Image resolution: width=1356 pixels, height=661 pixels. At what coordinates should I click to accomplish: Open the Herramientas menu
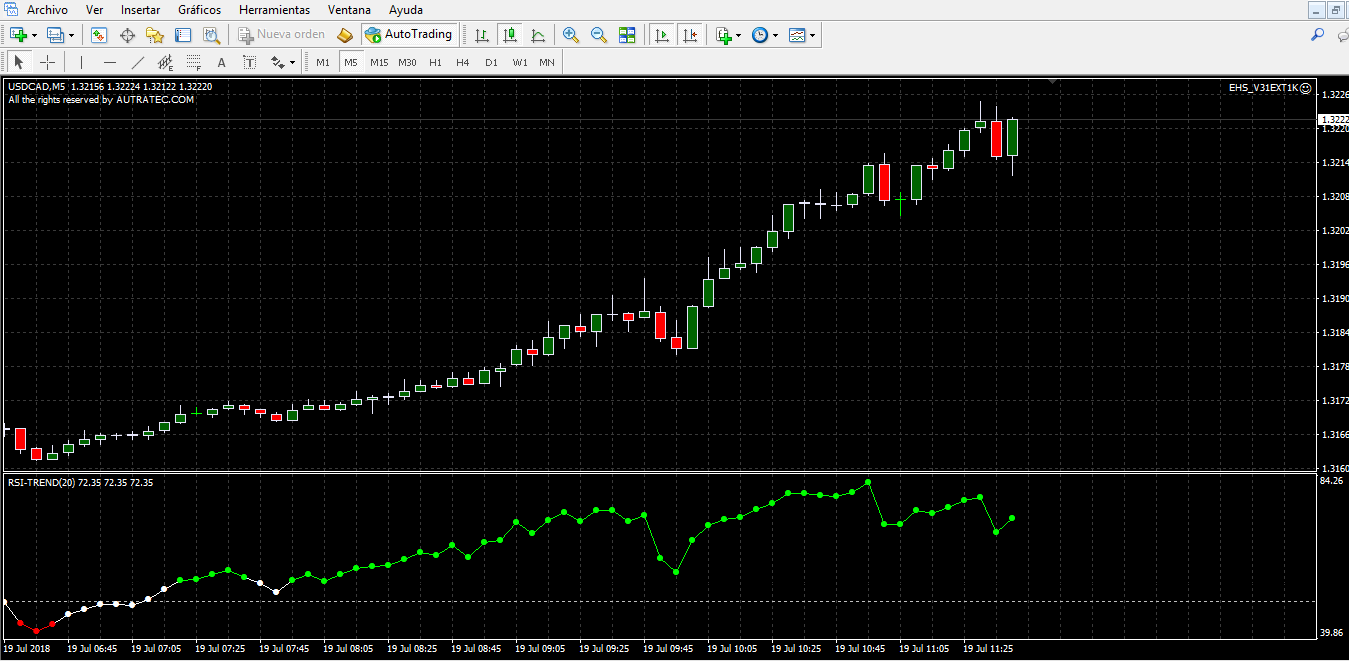coord(274,10)
